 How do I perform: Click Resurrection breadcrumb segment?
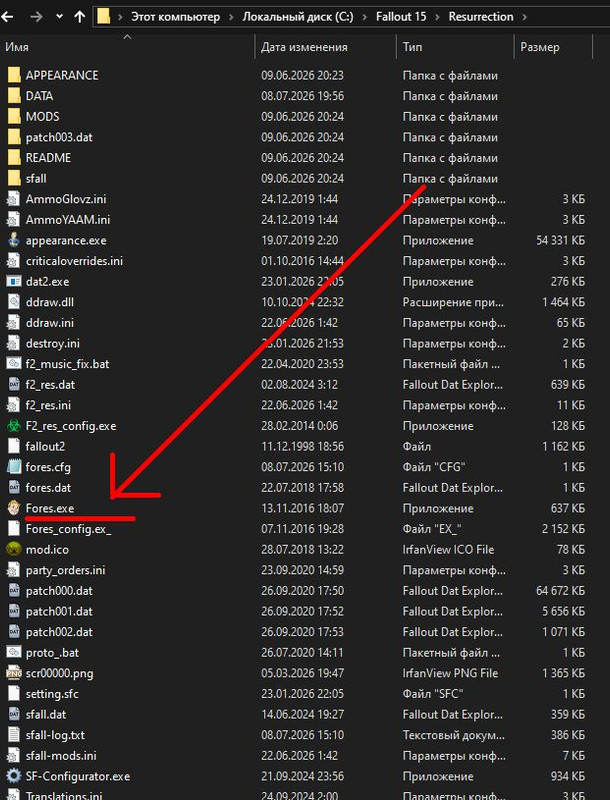[x=481, y=17]
